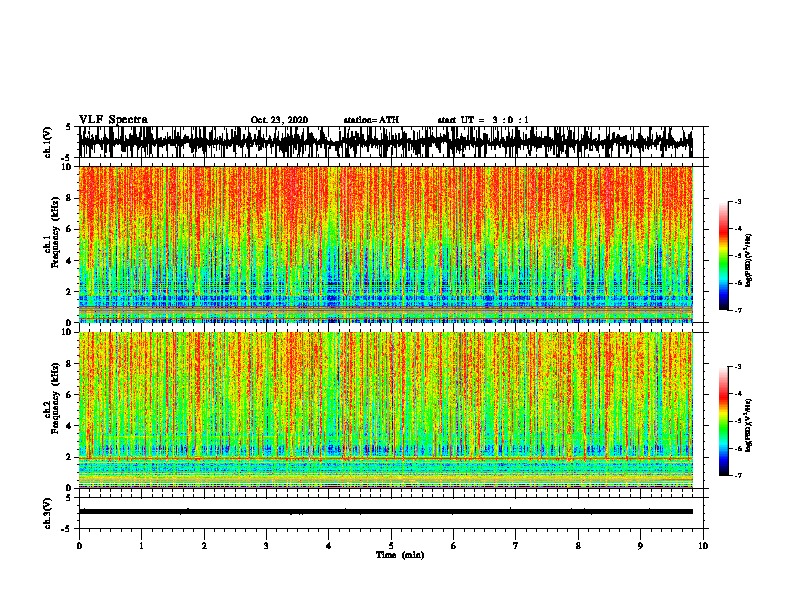This screenshot has width=792, height=612.
Task: Click the ch.2 color bar label "log(PSD)(V²/Hz)"
Action: (749, 425)
